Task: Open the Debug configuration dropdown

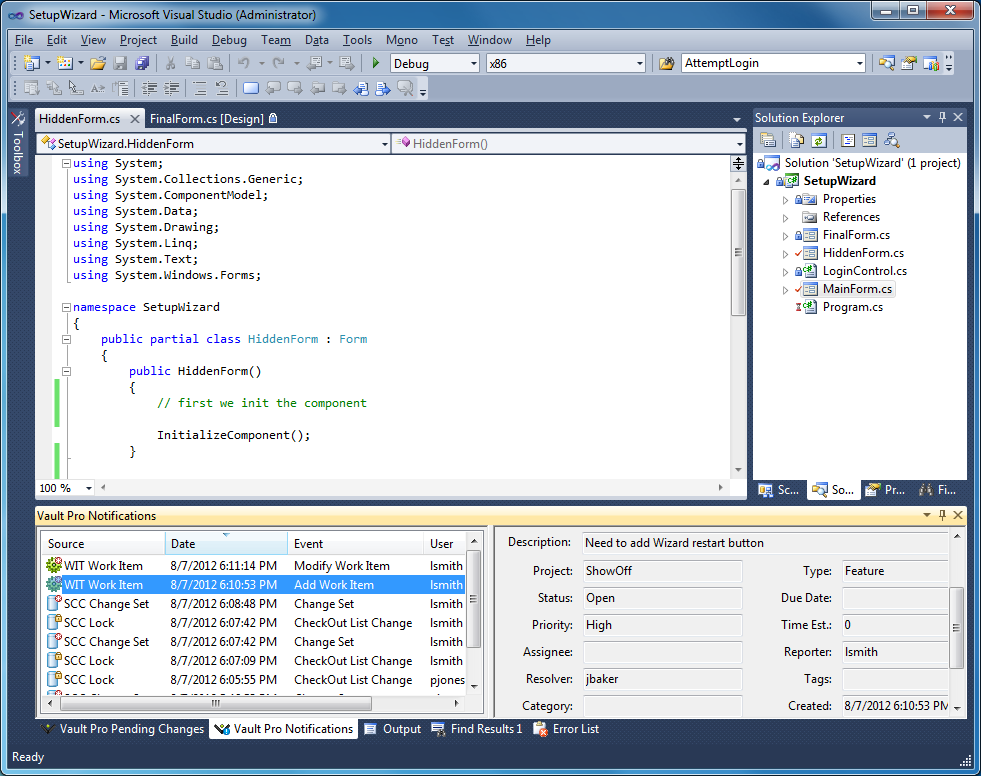Action: click(x=473, y=64)
